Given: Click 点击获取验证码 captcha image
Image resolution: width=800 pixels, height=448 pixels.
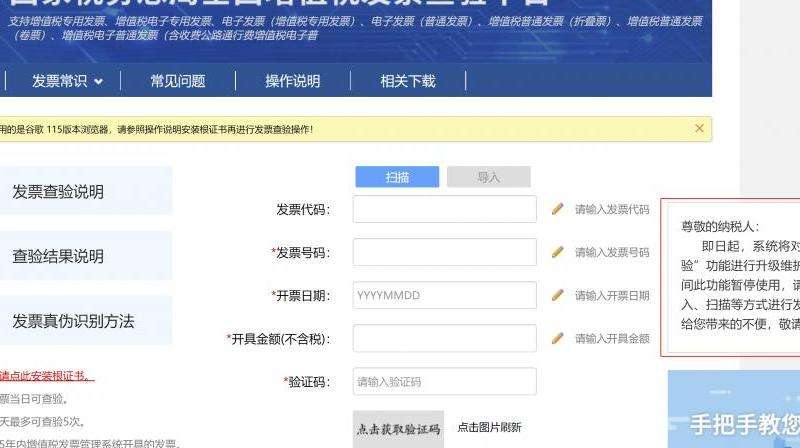Looking at the screenshot, I should point(398,429).
